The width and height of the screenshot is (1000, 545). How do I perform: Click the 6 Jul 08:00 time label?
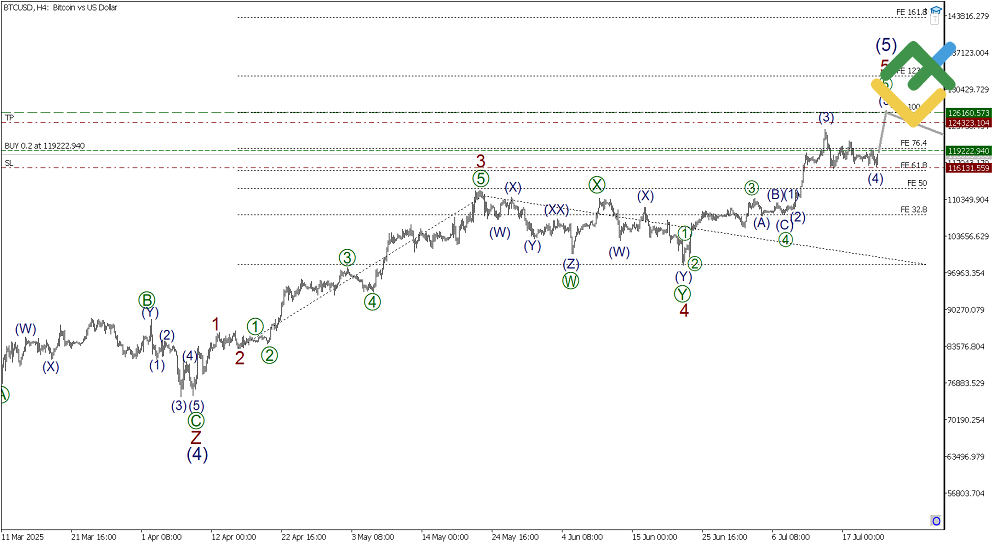(791, 537)
